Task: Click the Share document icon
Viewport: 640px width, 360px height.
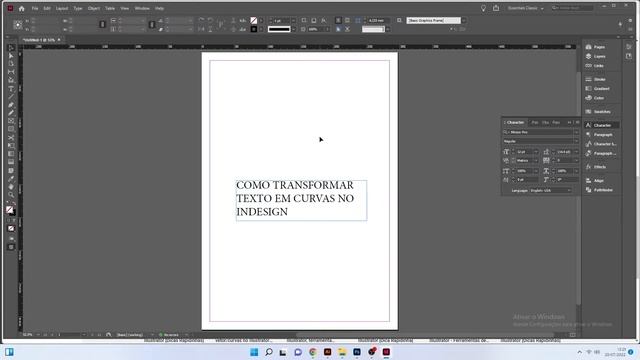Action: 496,8
